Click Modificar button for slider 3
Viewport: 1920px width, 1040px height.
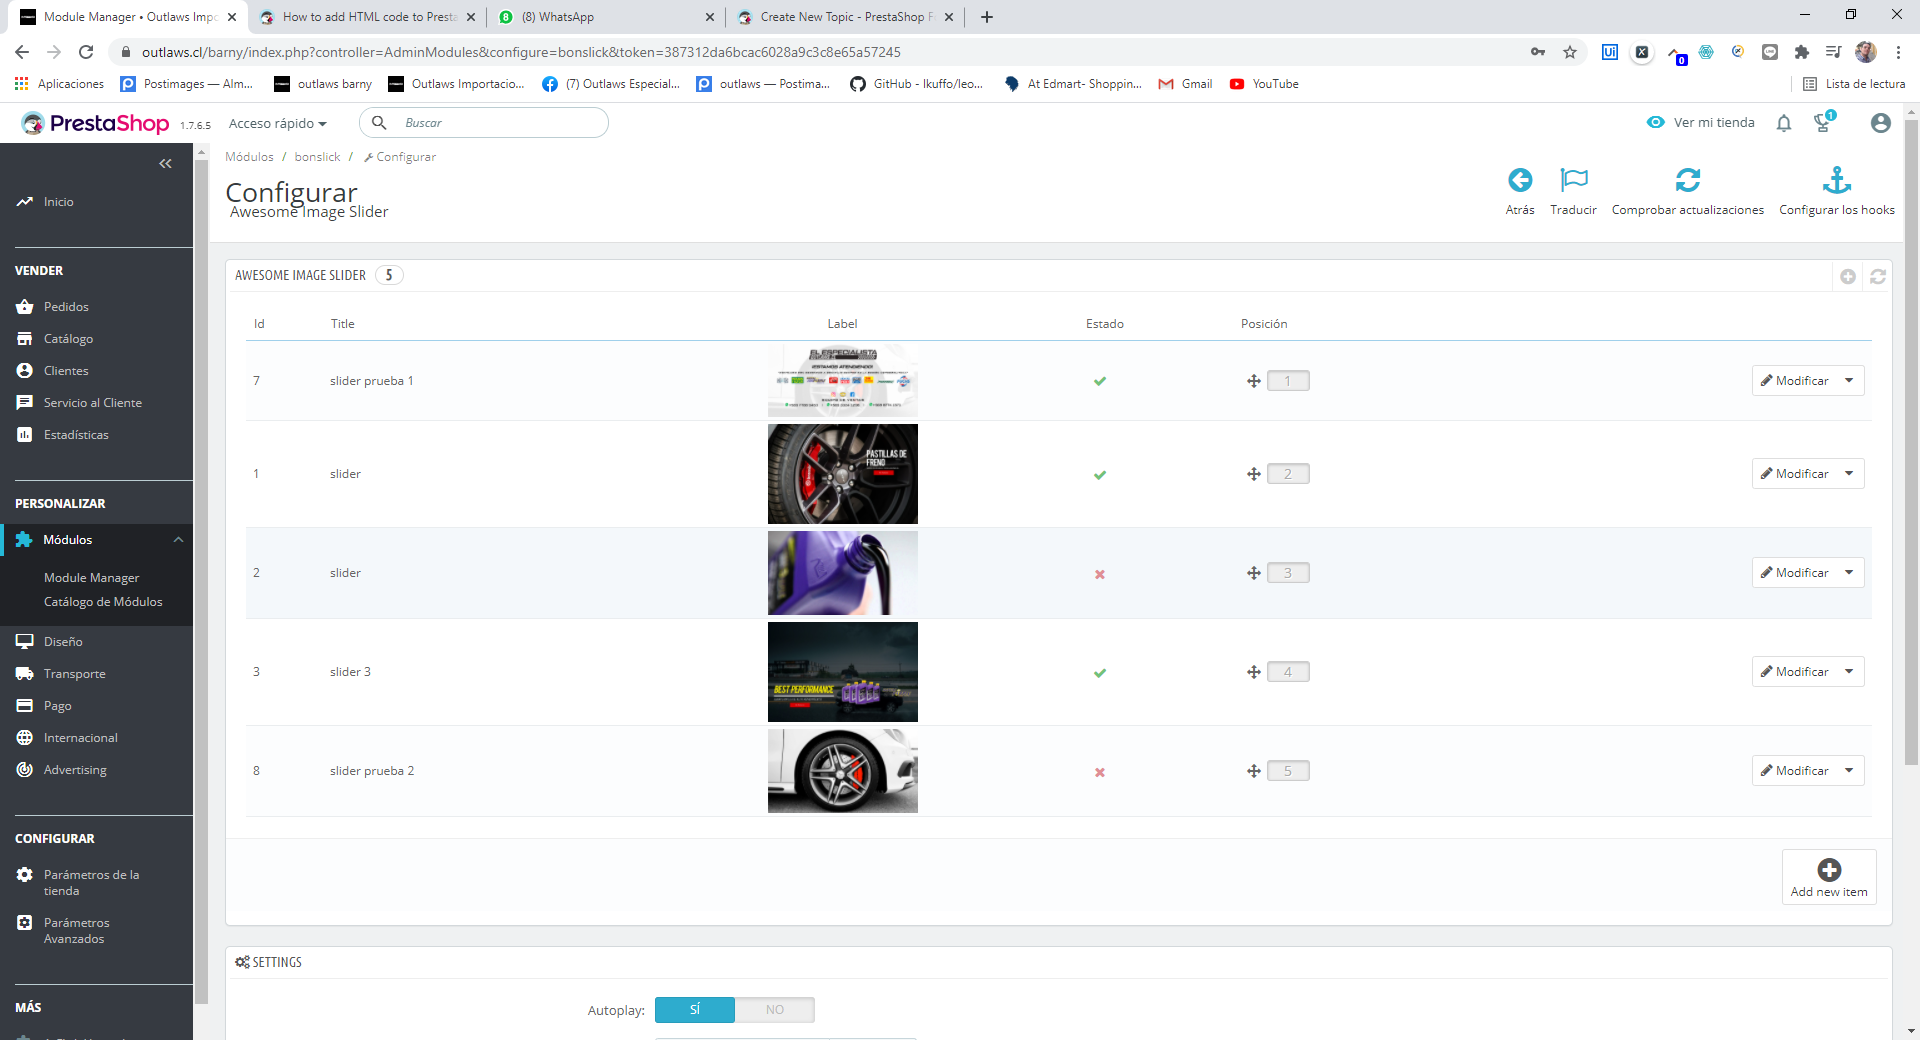pyautogui.click(x=1795, y=672)
